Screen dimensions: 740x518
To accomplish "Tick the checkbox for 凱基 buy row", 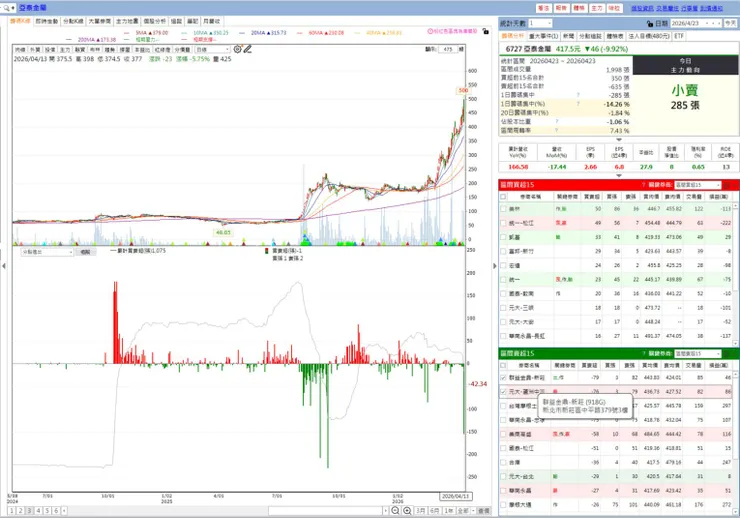I will pyautogui.click(x=503, y=237).
